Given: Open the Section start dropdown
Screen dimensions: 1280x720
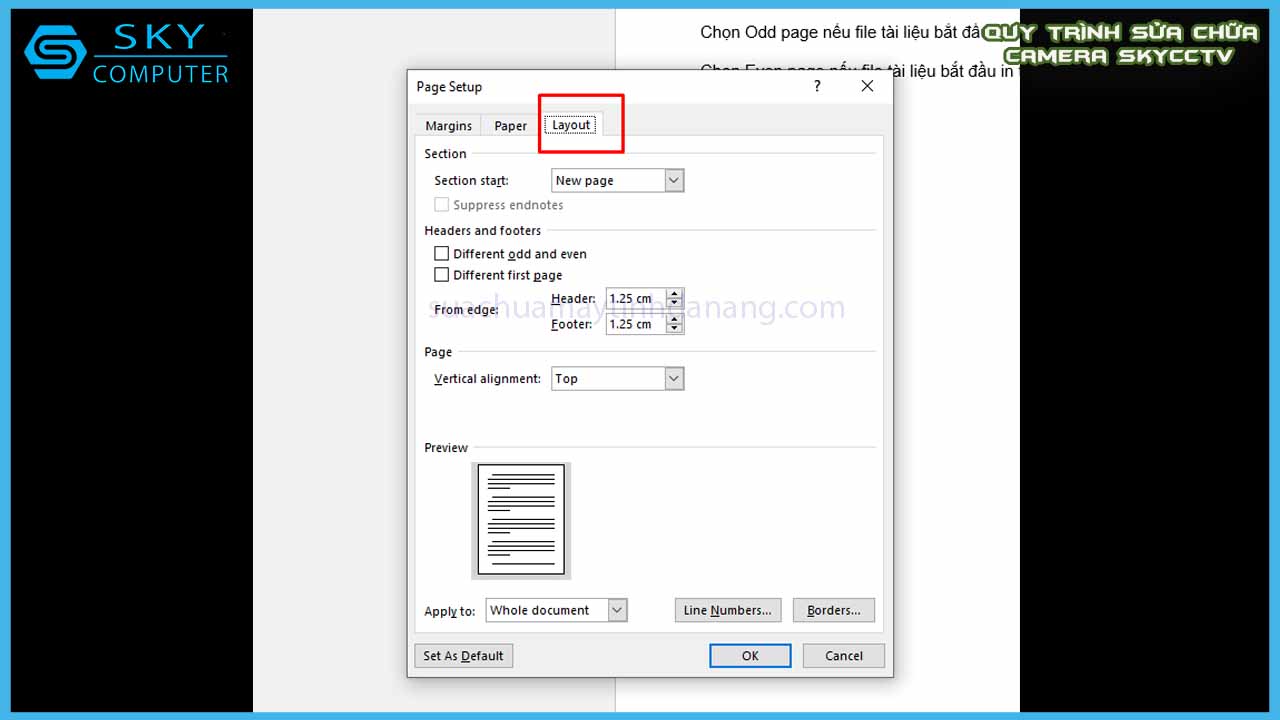Looking at the screenshot, I should click(674, 181).
